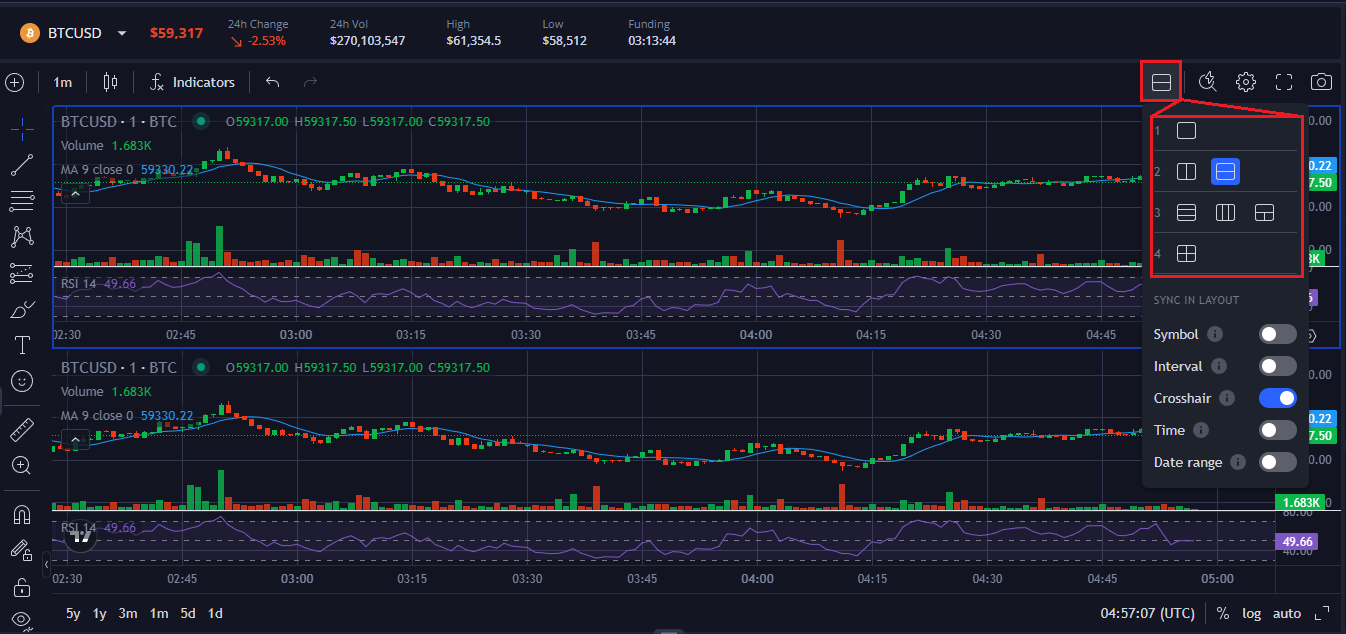Choose the four-chart grid layout
1346x634 pixels.
(x=1186, y=254)
